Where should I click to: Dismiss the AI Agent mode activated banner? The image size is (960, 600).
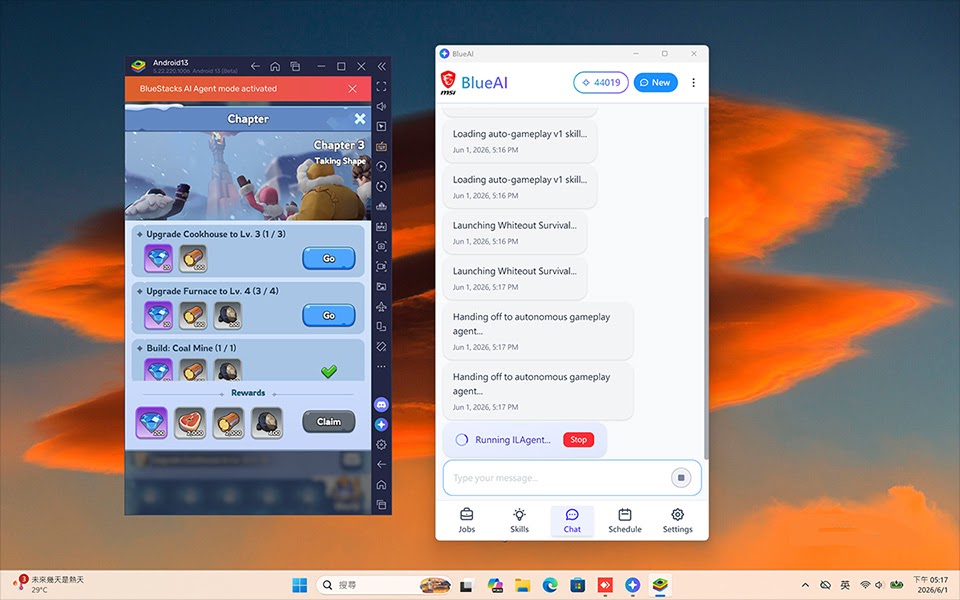353,89
